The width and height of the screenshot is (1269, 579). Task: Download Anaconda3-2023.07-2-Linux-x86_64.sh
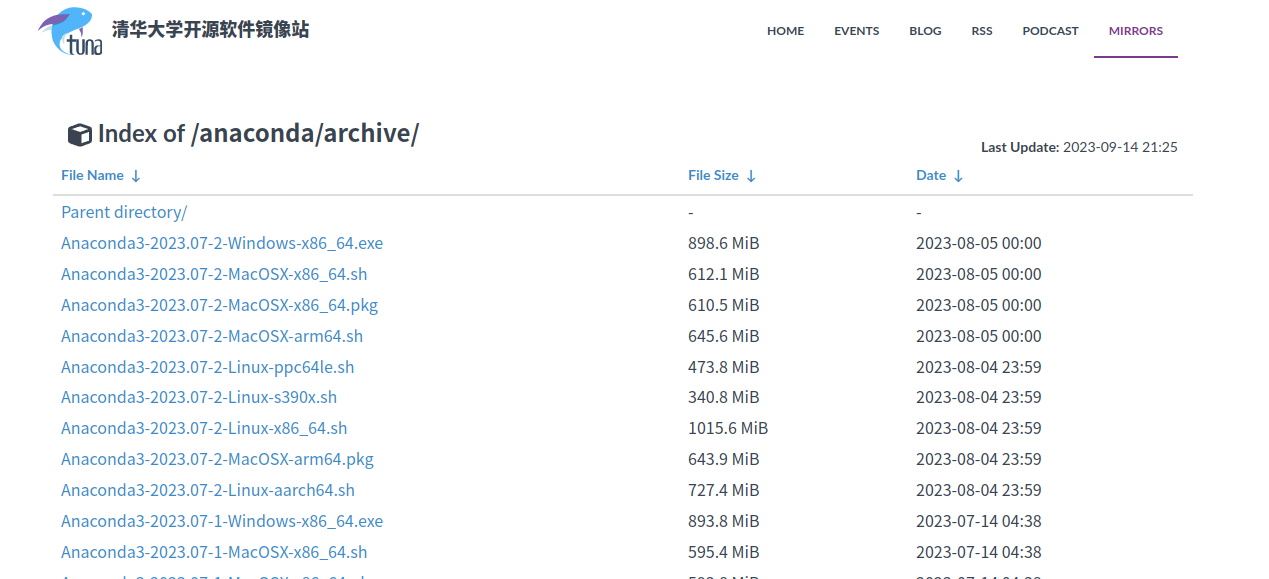tap(204, 428)
